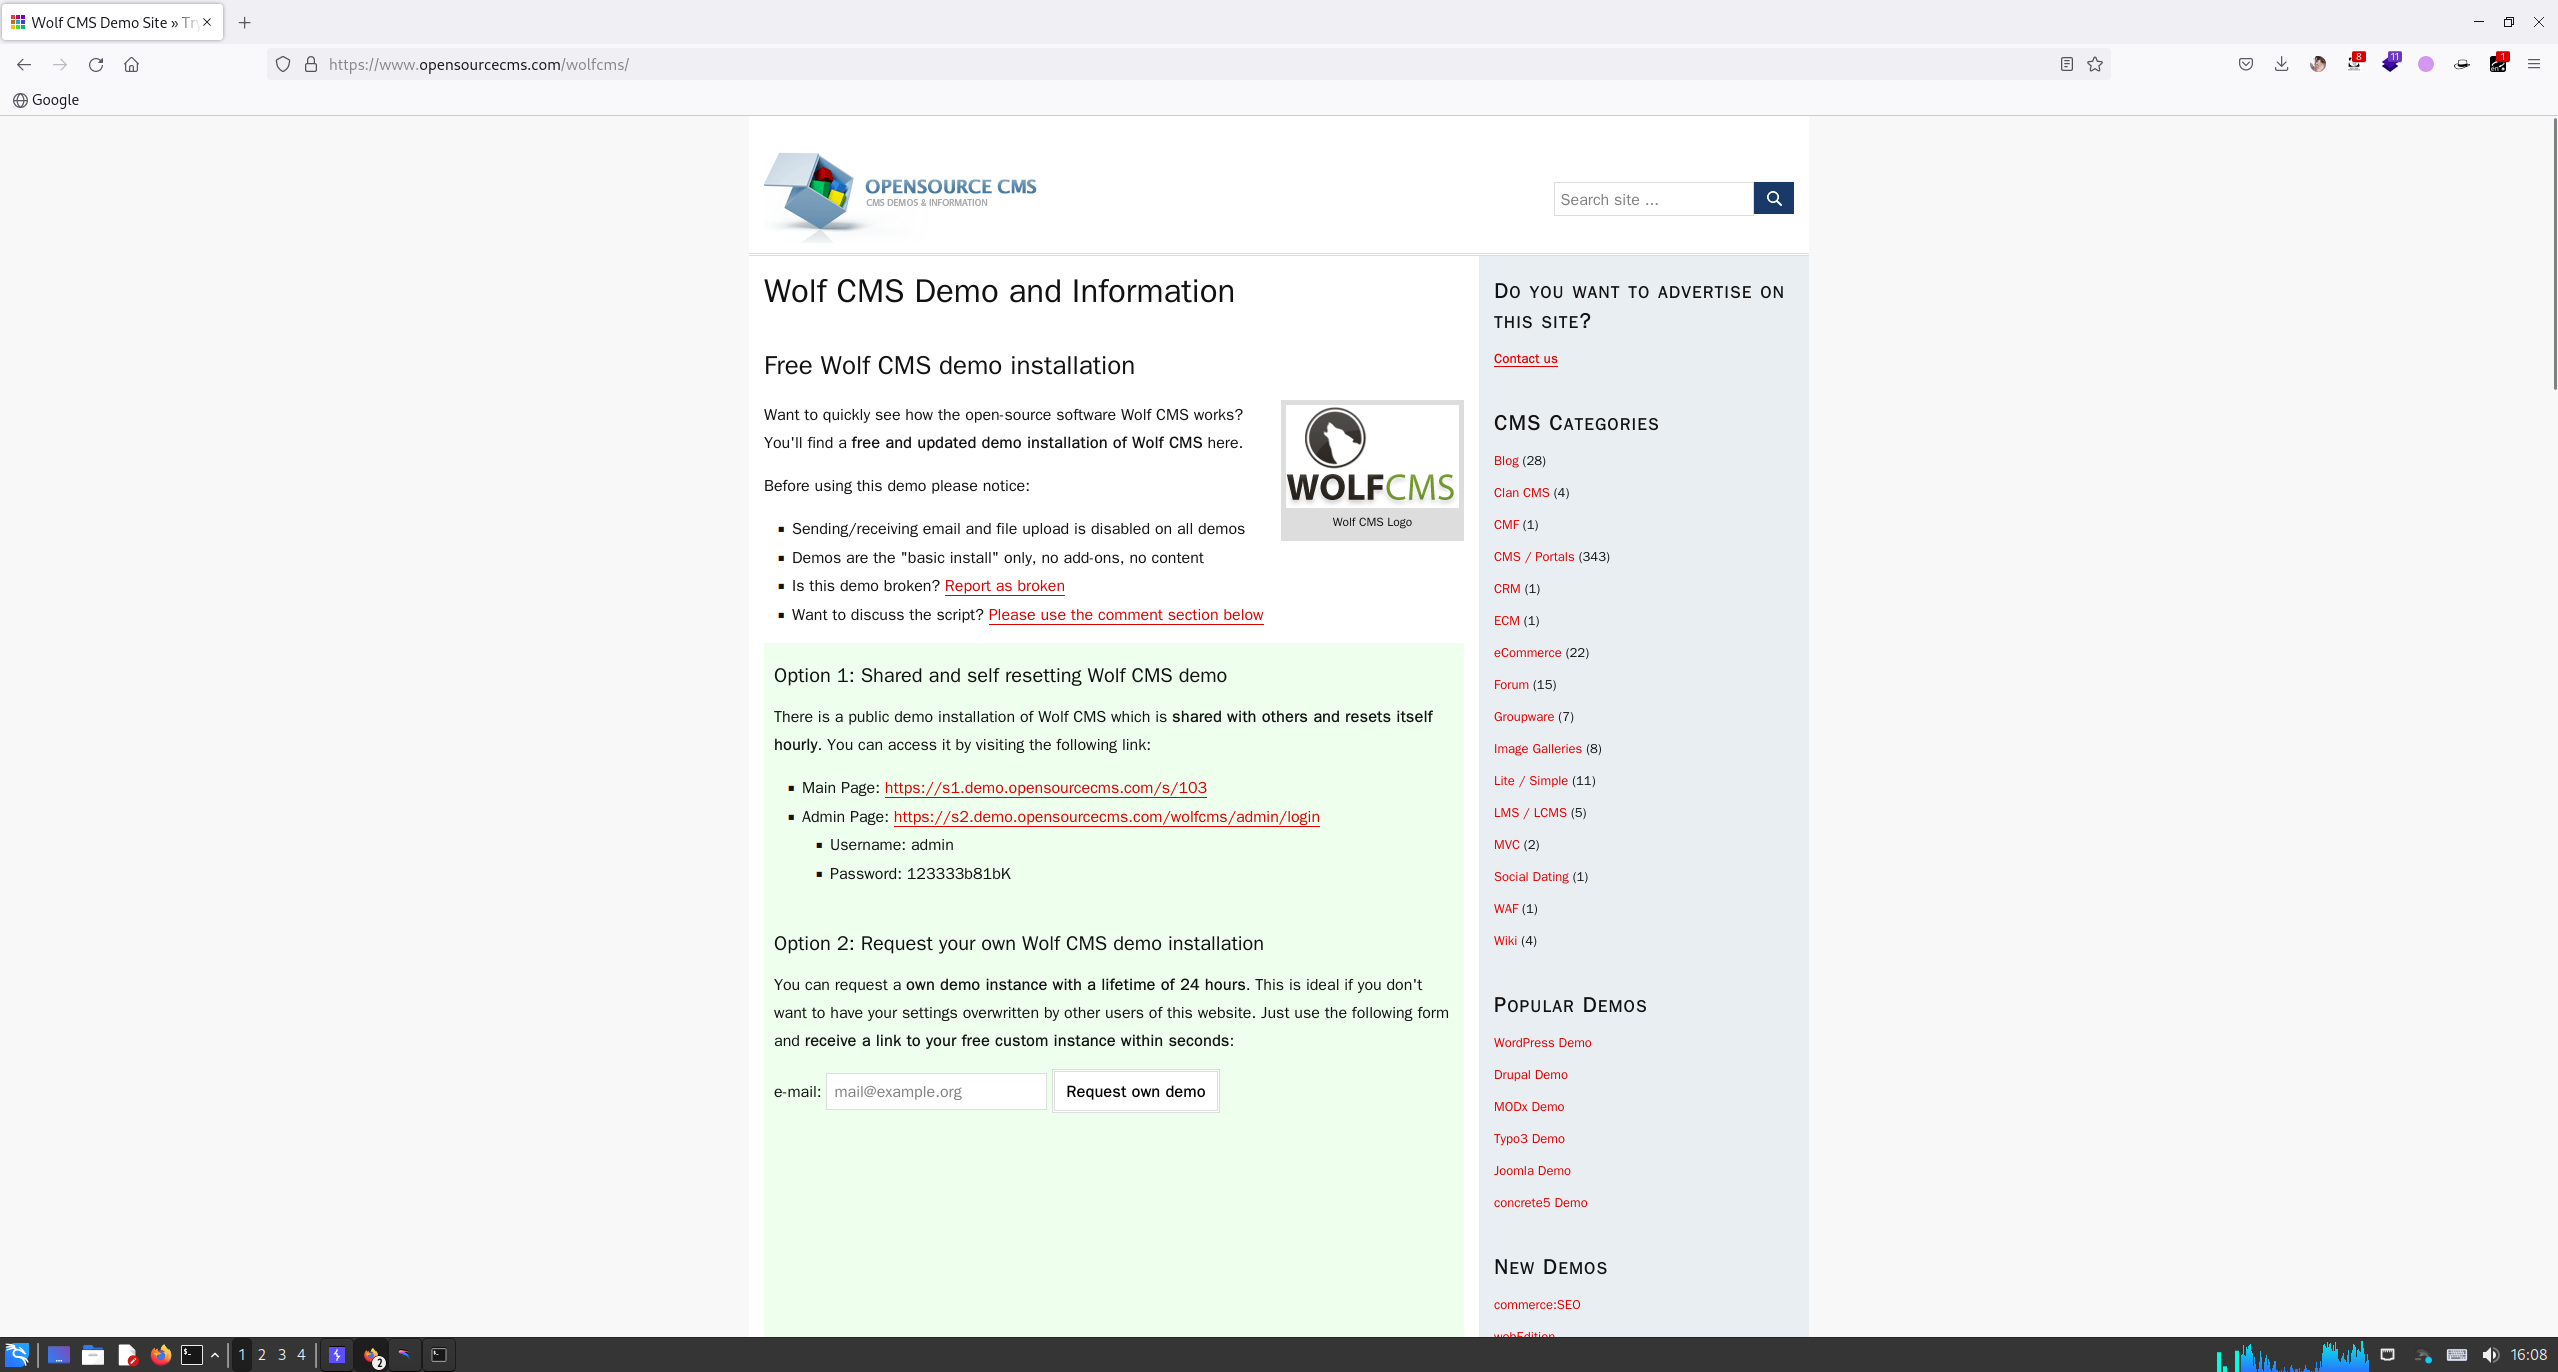Open the Wiki category link

tap(1505, 941)
